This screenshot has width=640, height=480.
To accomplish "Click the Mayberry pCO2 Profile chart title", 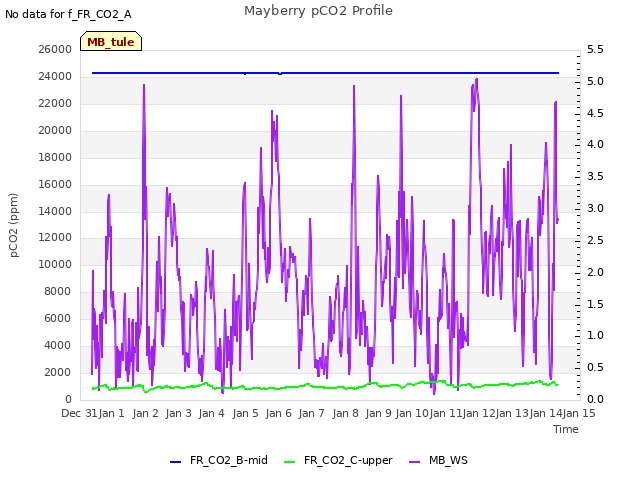I will coord(318,11).
